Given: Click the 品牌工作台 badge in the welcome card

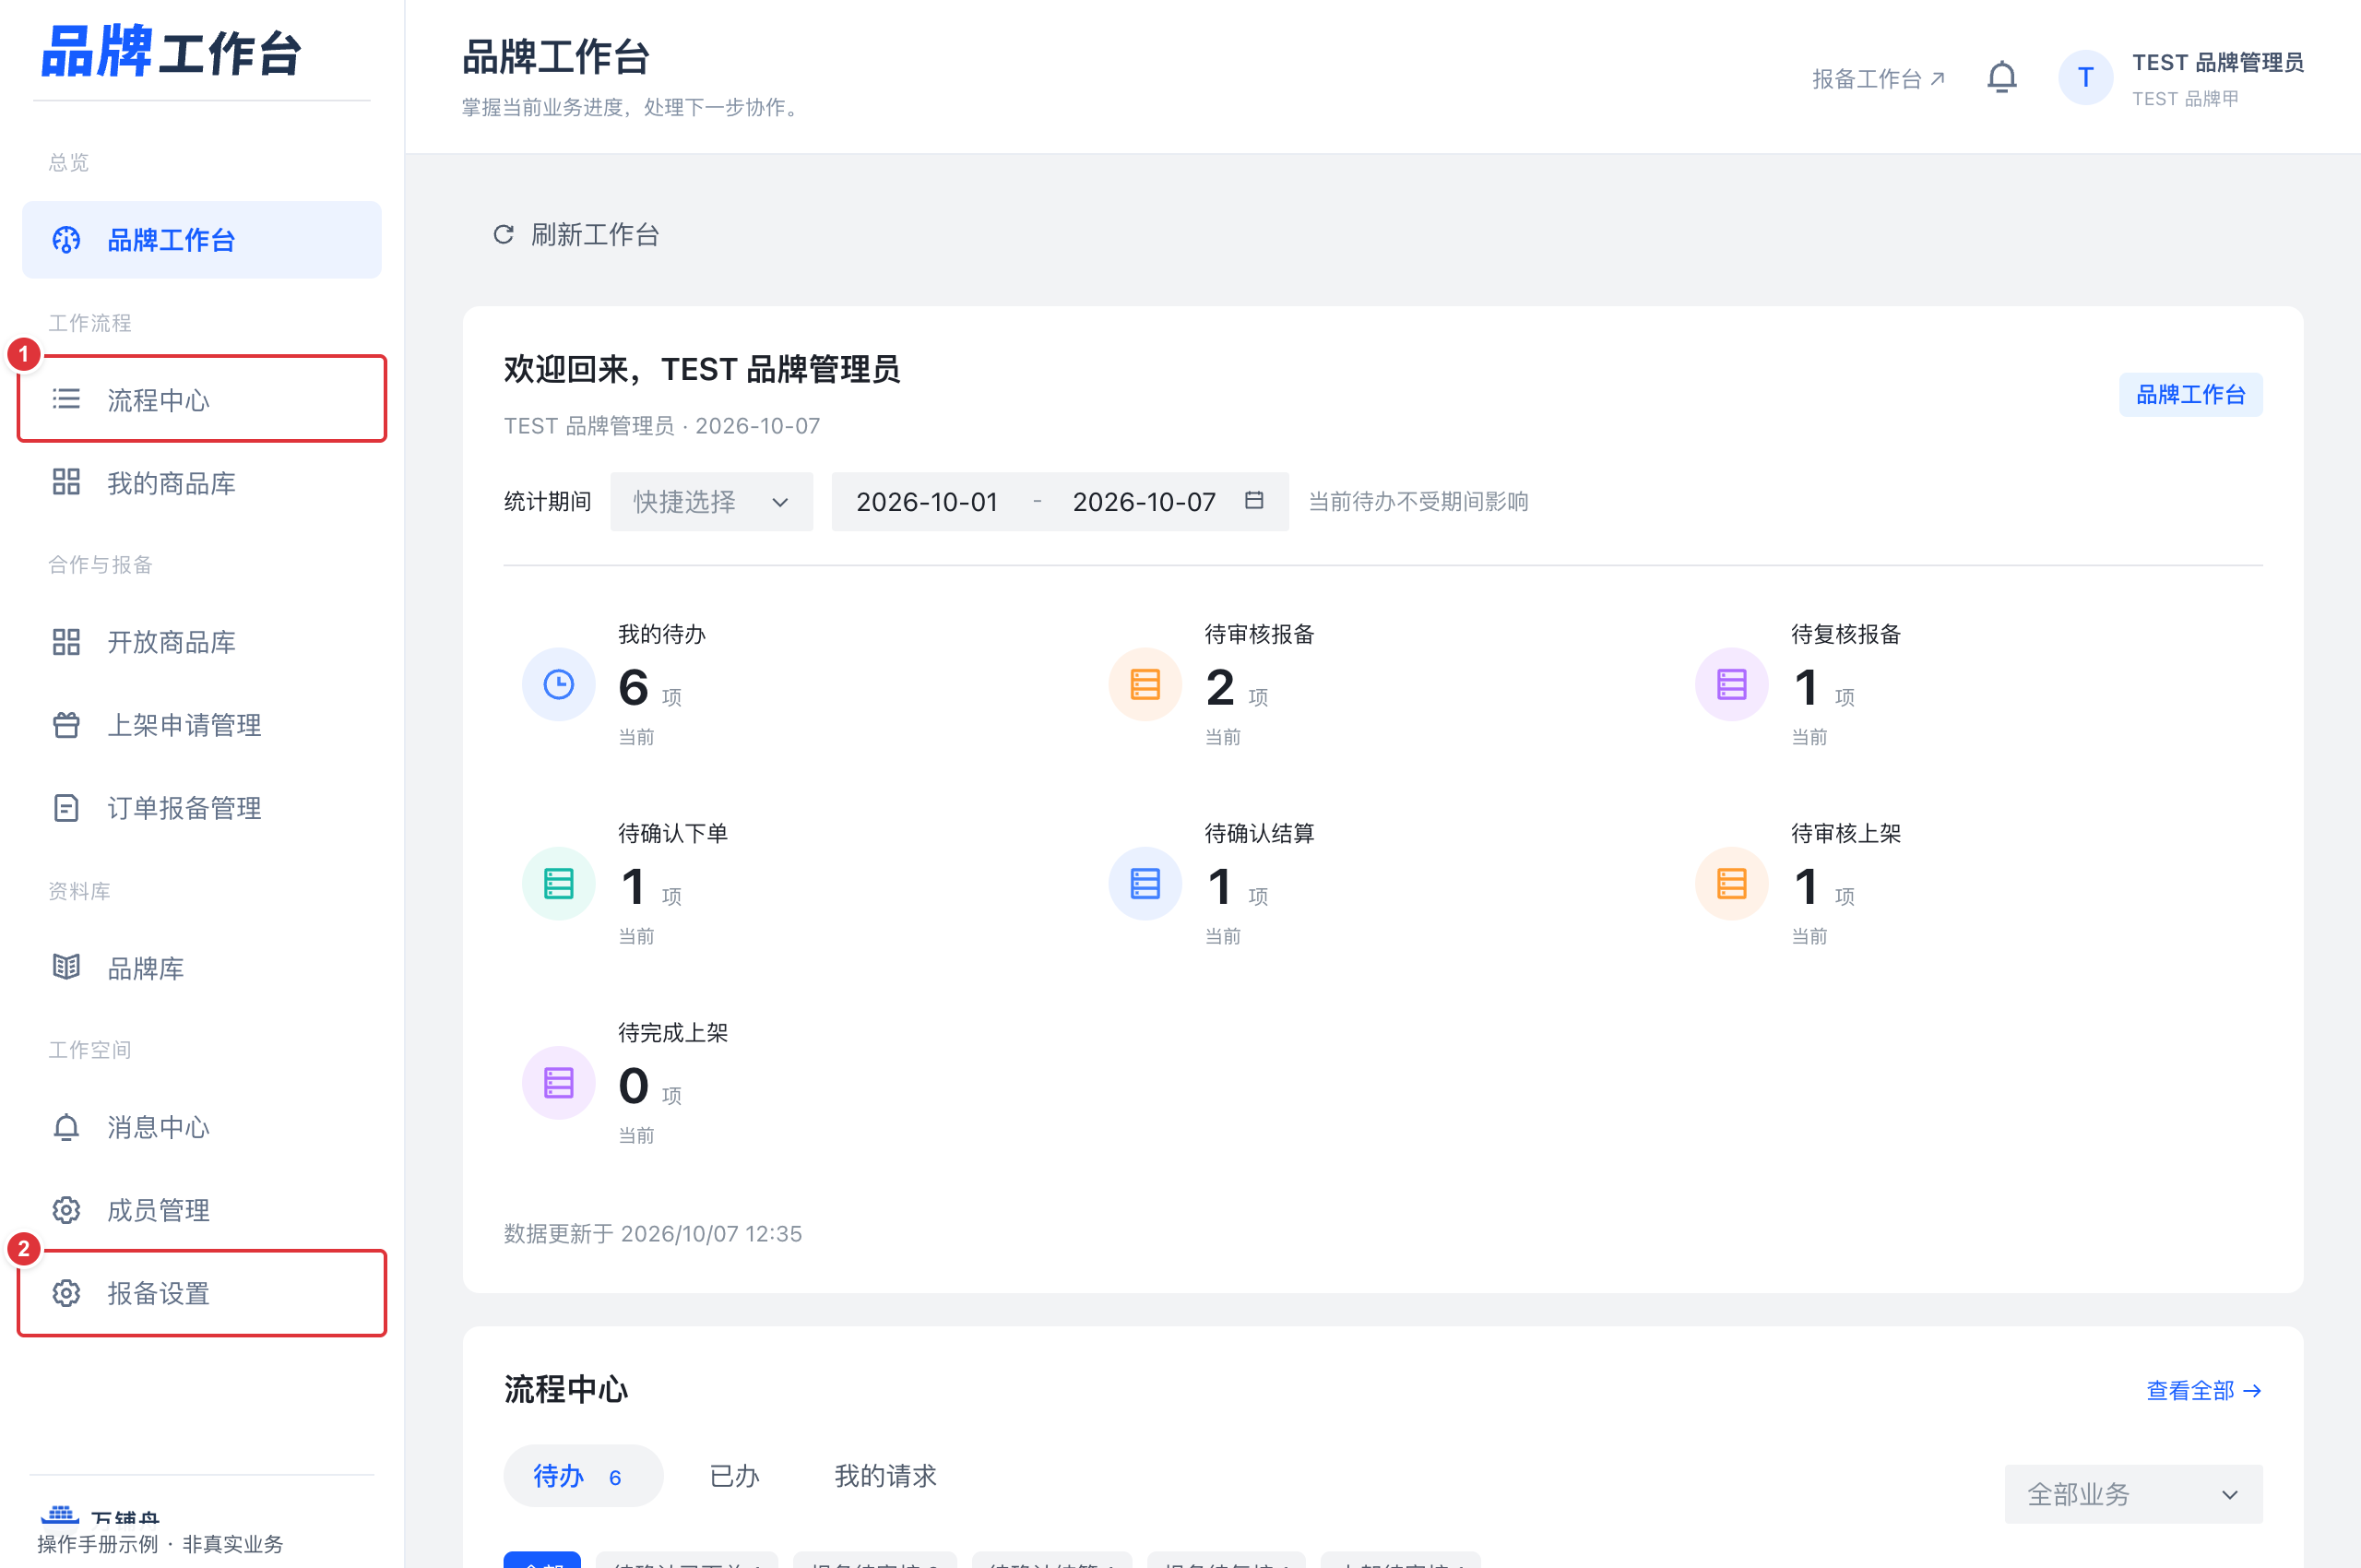Looking at the screenshot, I should point(2190,395).
